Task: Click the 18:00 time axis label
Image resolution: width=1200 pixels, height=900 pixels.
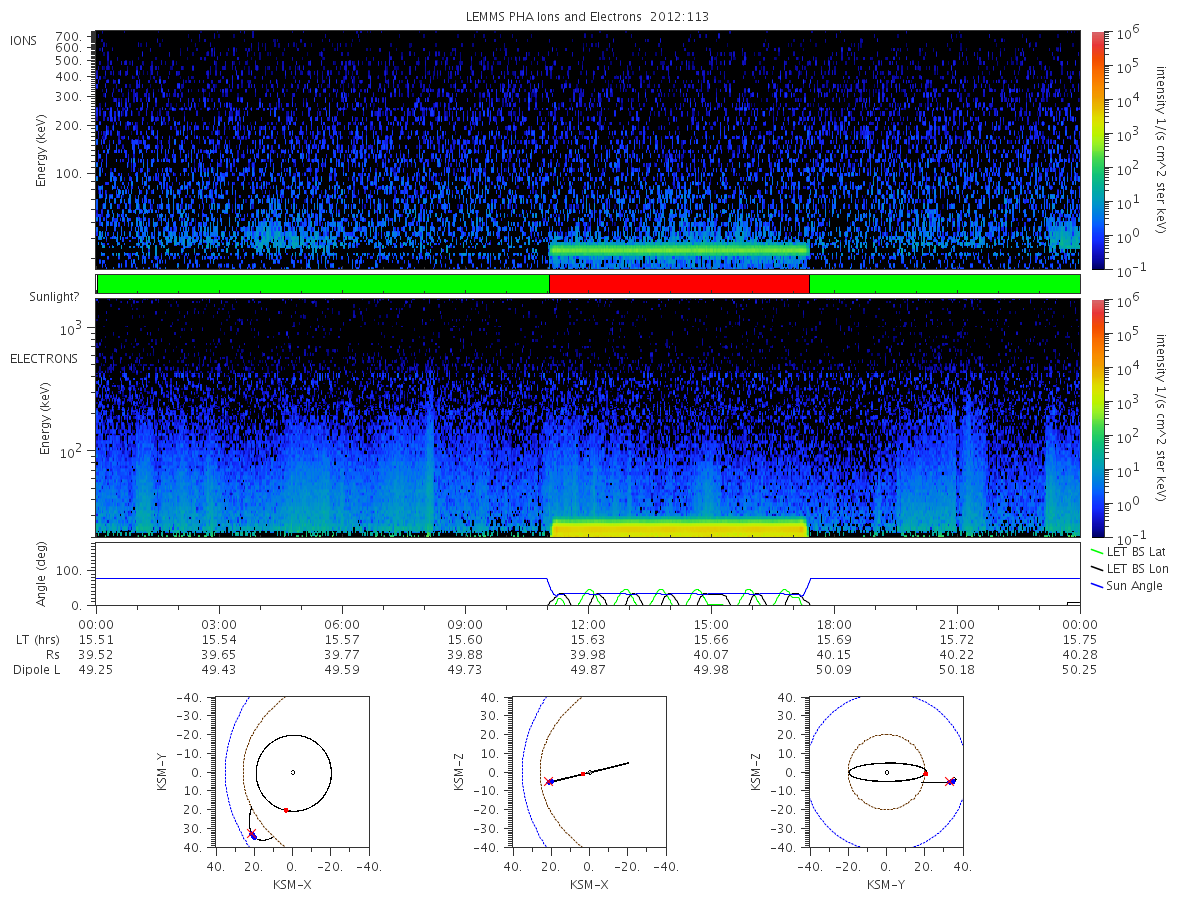Action: coord(833,623)
